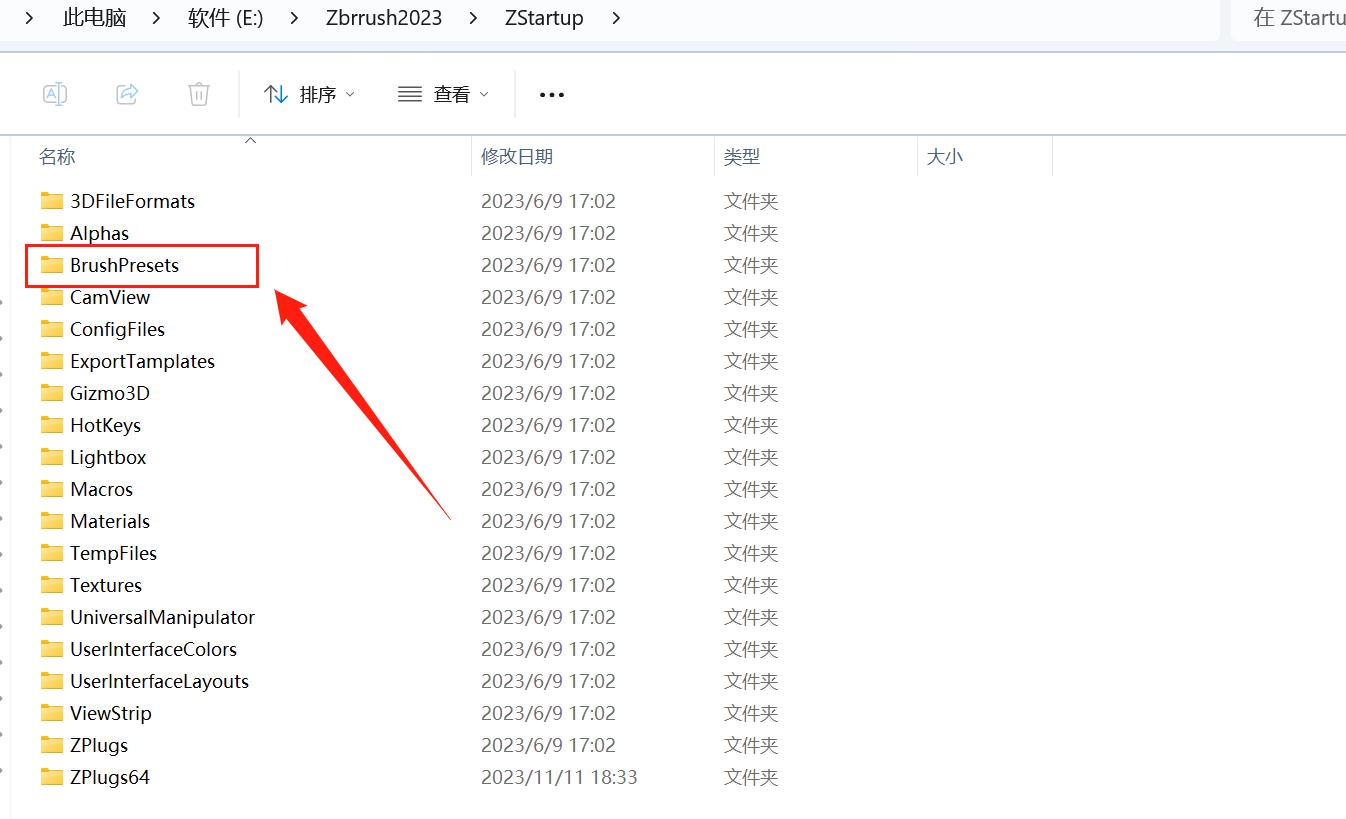Select the ConfigFiles folder icon
Viewport: 1346px width, 819px height.
pyautogui.click(x=52, y=329)
